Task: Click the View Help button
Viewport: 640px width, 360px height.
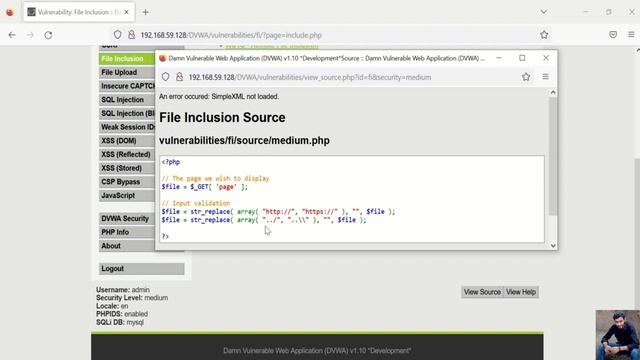Action: (521, 292)
